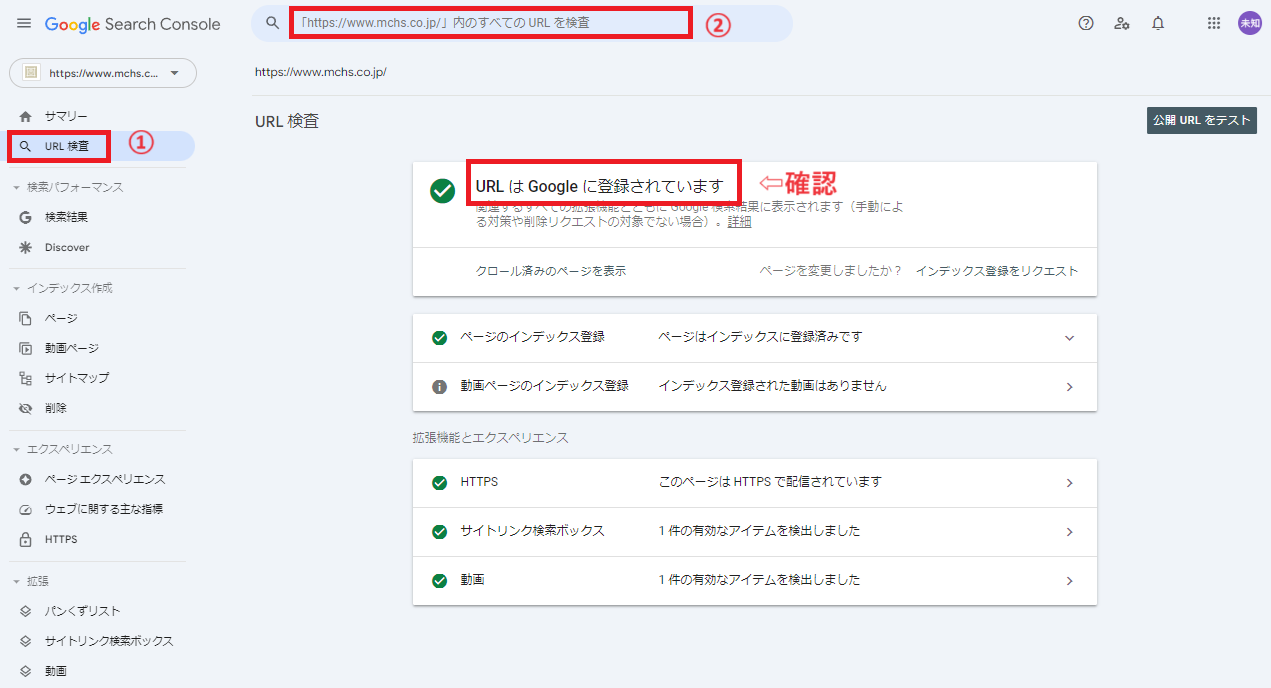Click the 詳細 link
The width and height of the screenshot is (1271, 688).
click(739, 222)
